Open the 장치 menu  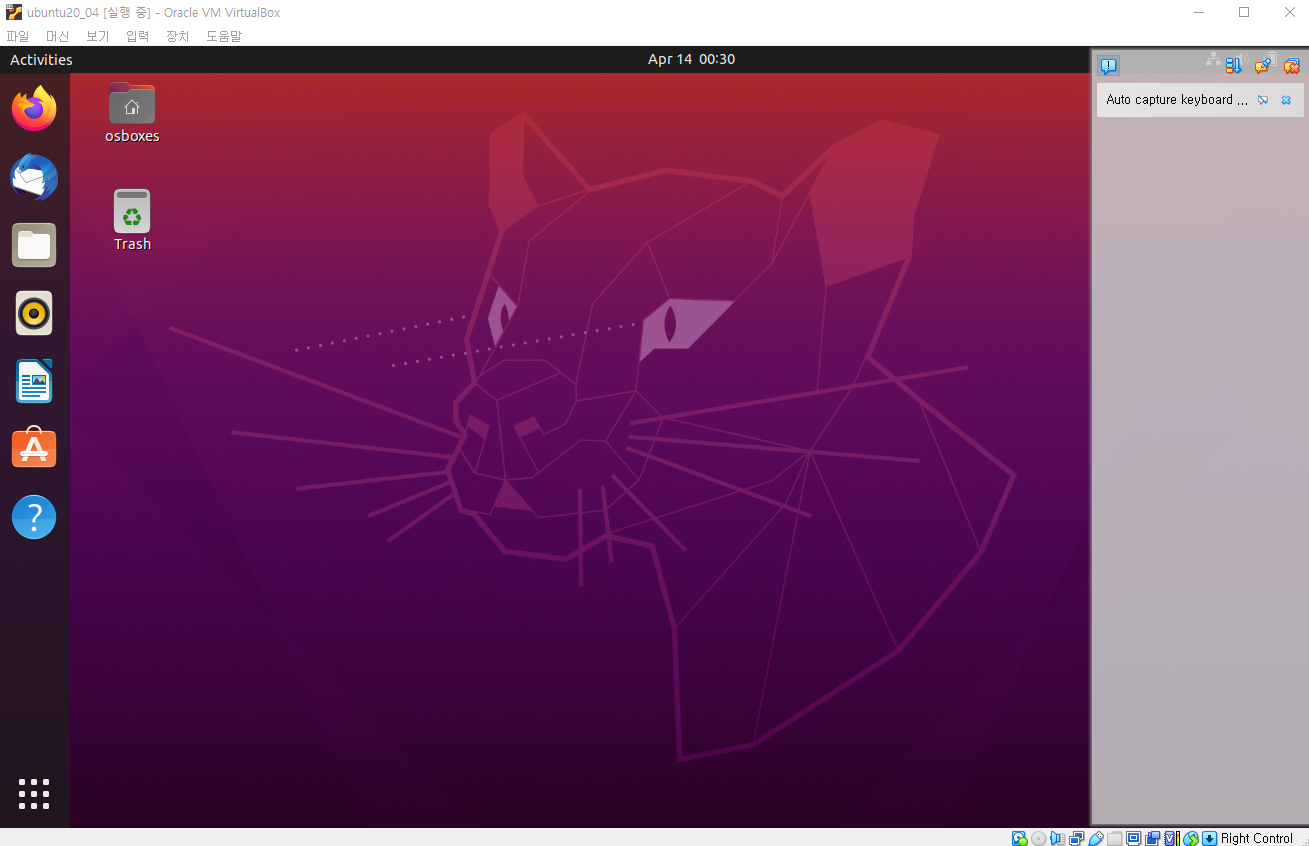(x=177, y=36)
